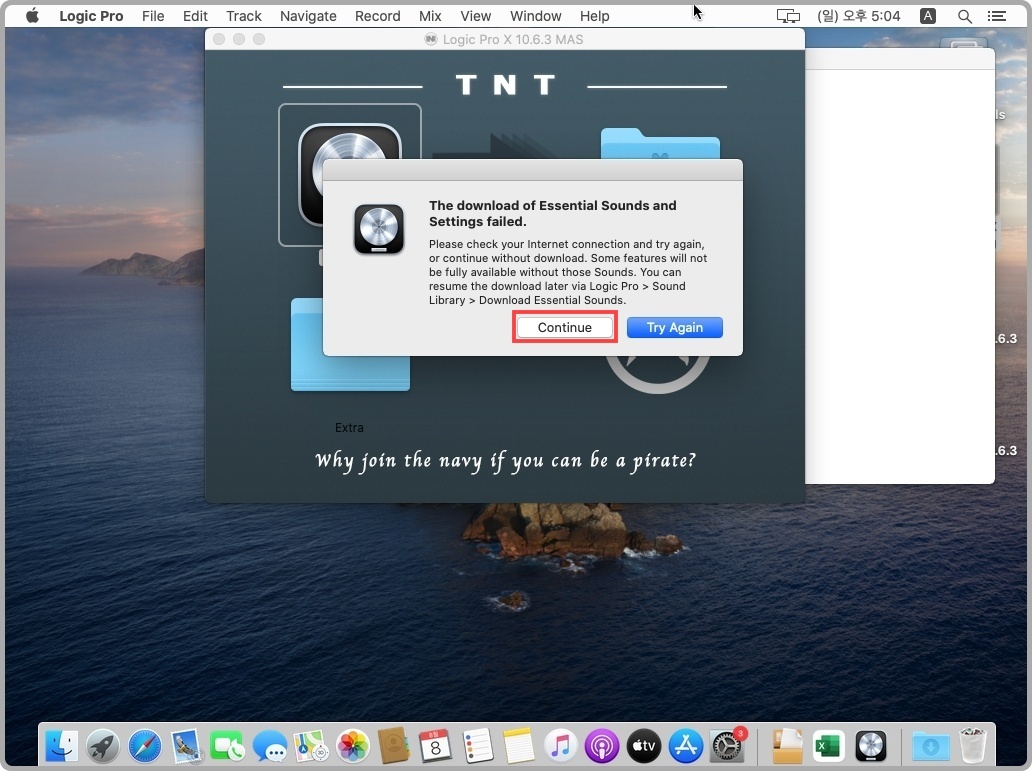Open the Logic Pro application menu
Screen dimensions: 1032x771
(91, 16)
